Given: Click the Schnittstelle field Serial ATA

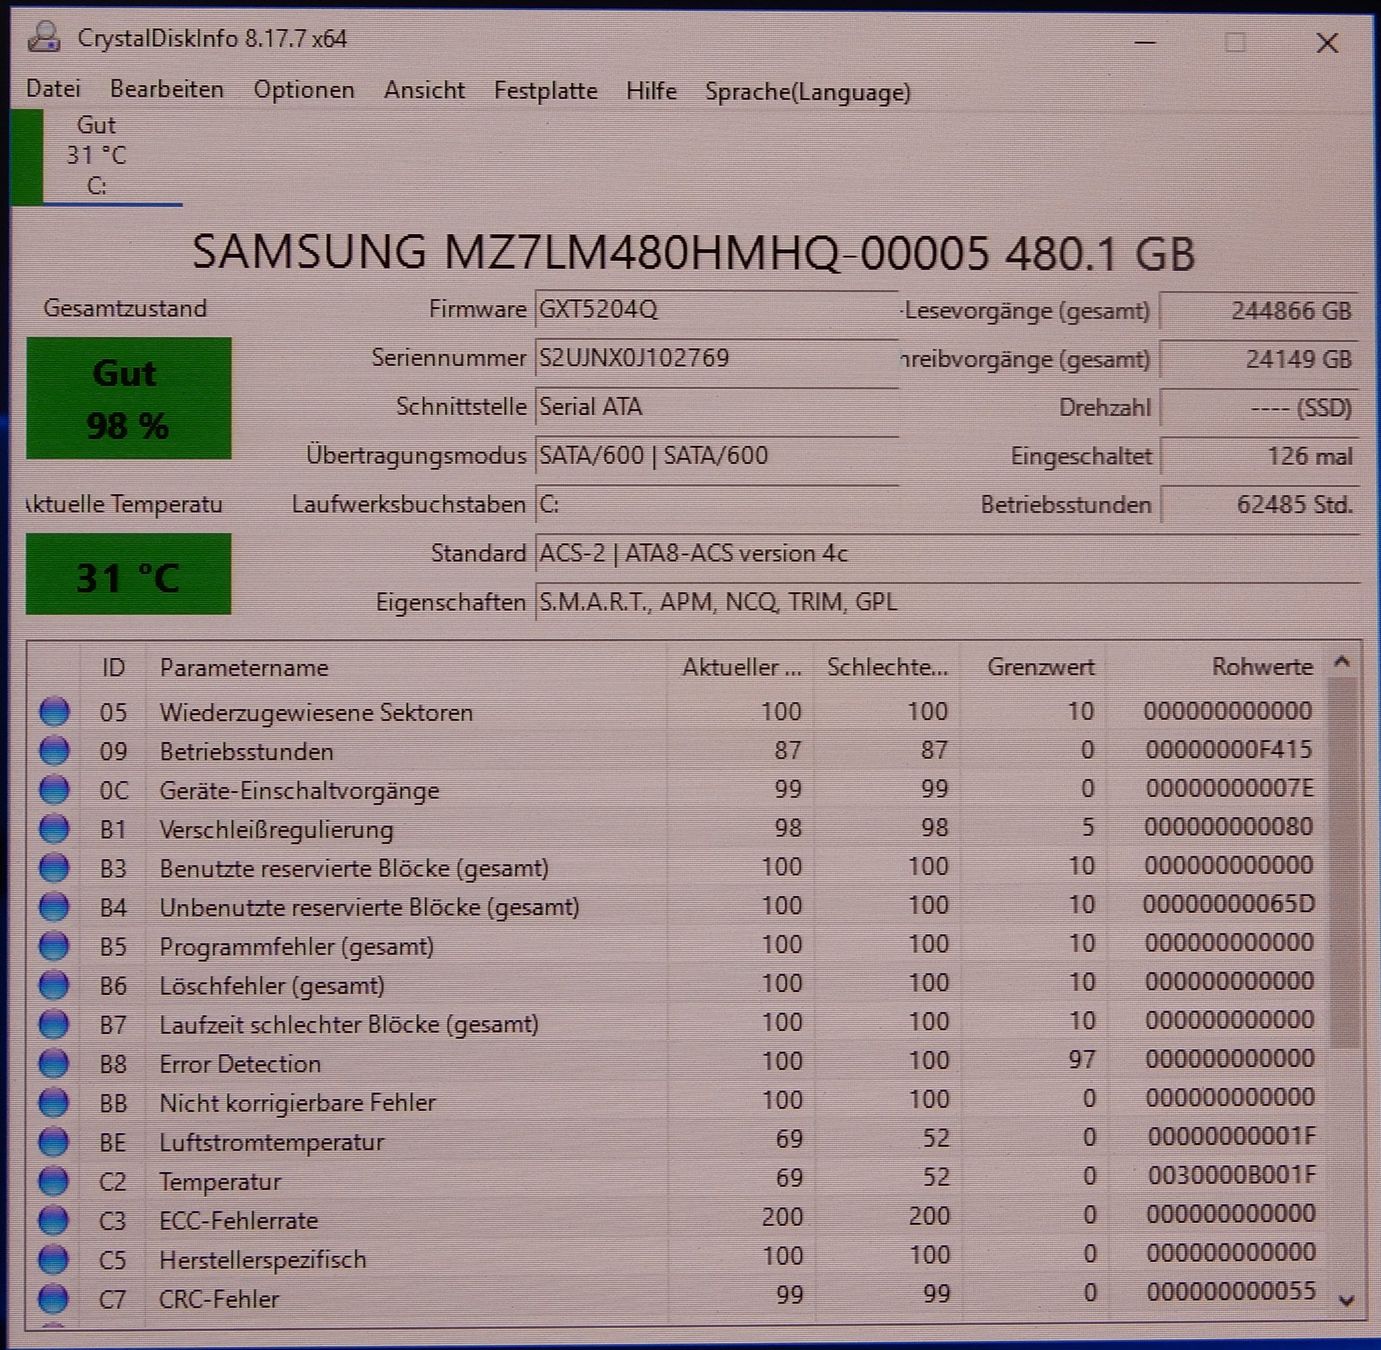Looking at the screenshot, I should (x=716, y=407).
